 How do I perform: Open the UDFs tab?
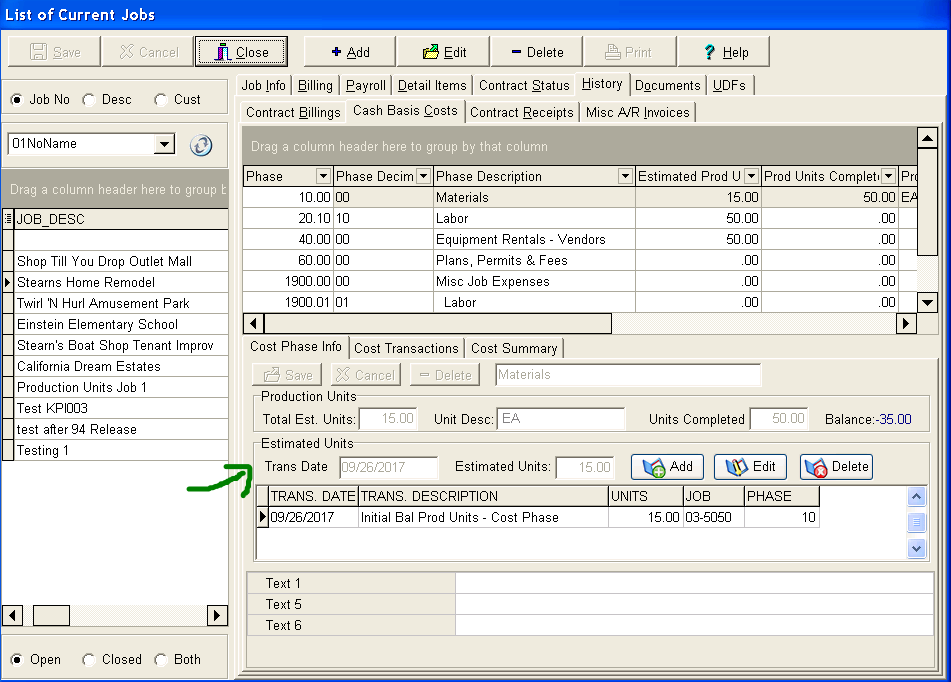[x=730, y=86]
